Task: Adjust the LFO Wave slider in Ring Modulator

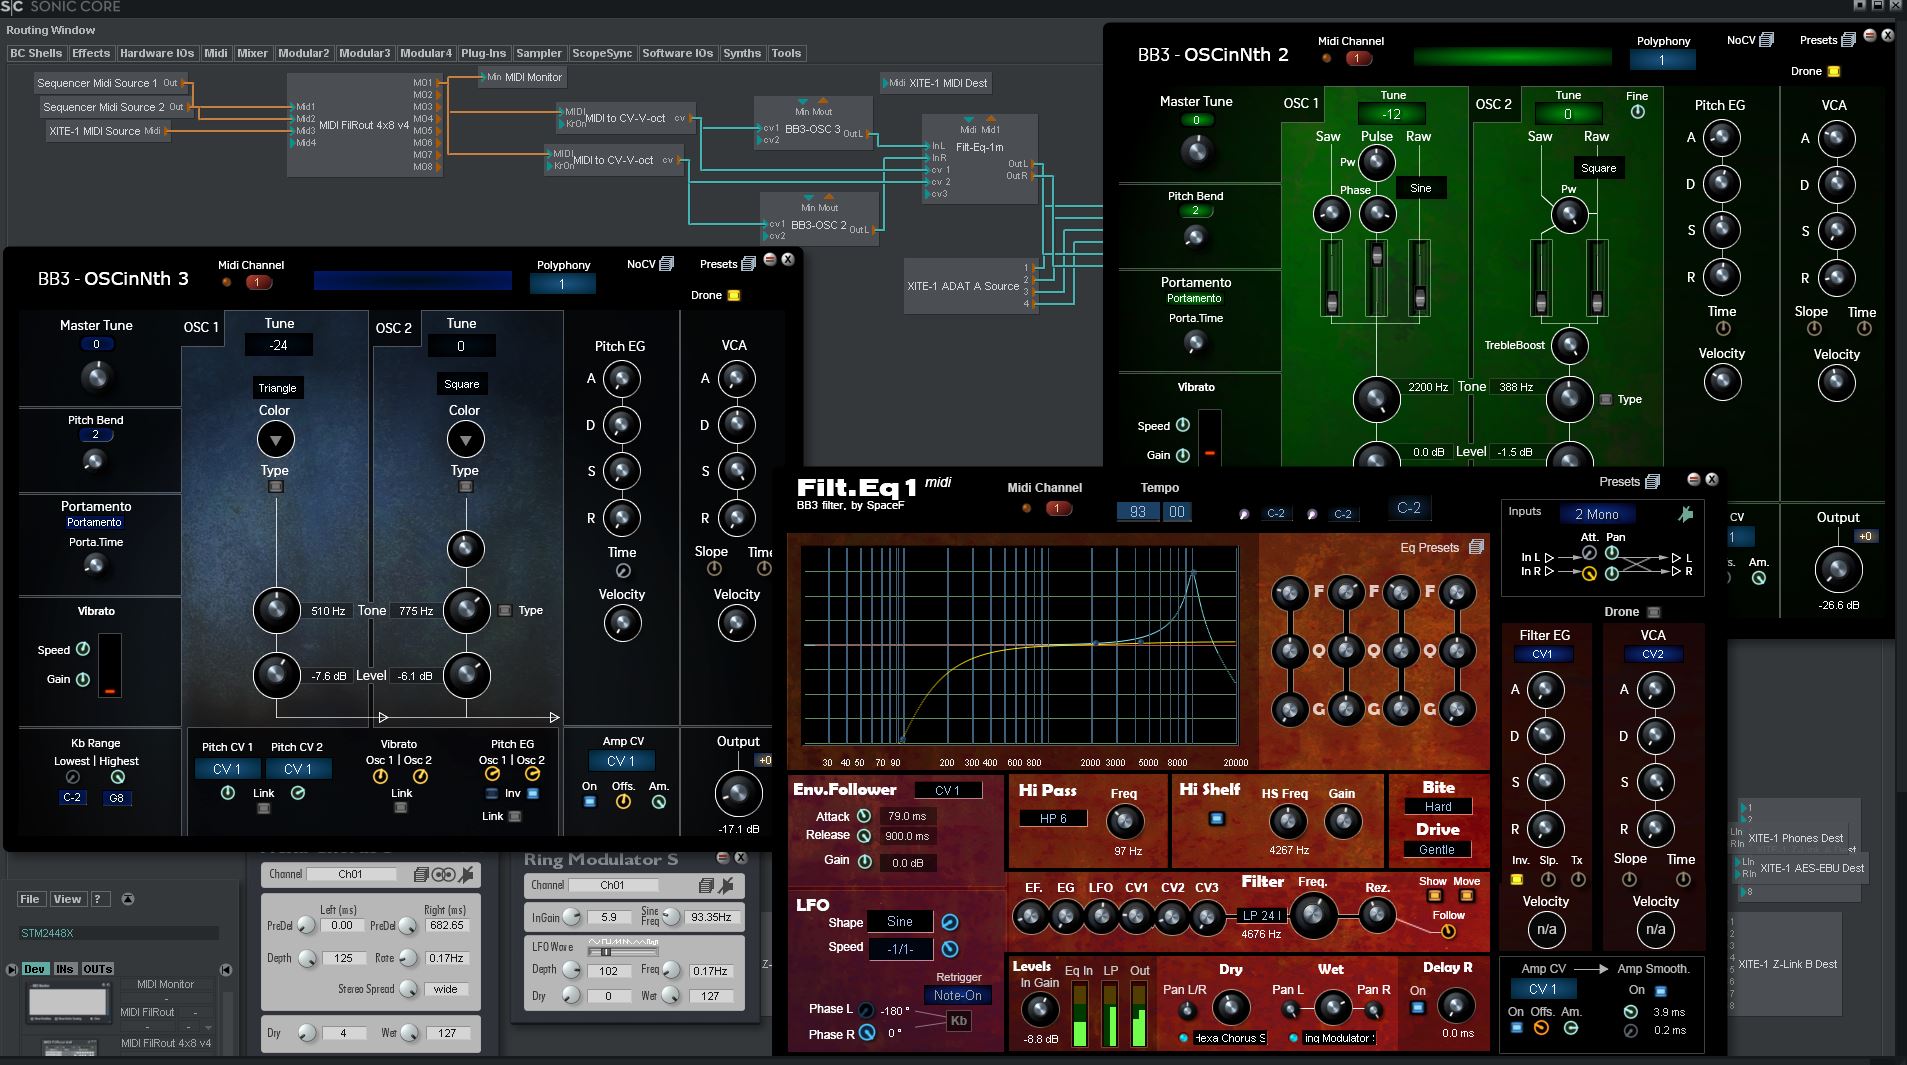Action: [x=606, y=952]
